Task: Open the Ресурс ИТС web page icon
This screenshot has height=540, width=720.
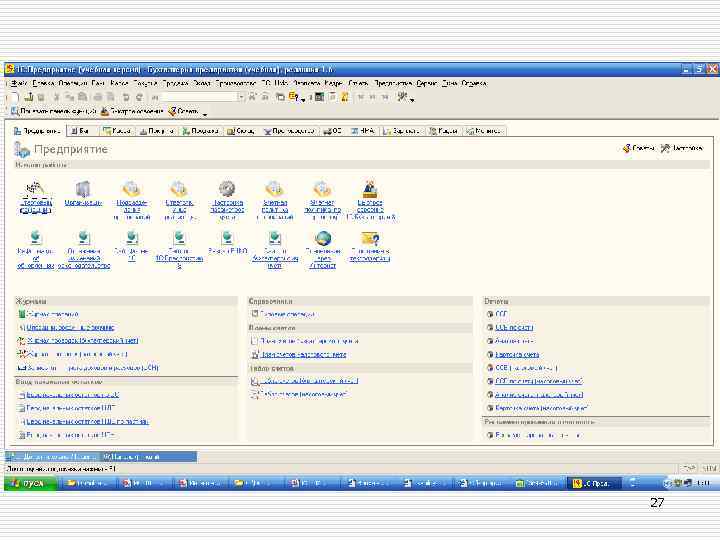Action: 227,238
